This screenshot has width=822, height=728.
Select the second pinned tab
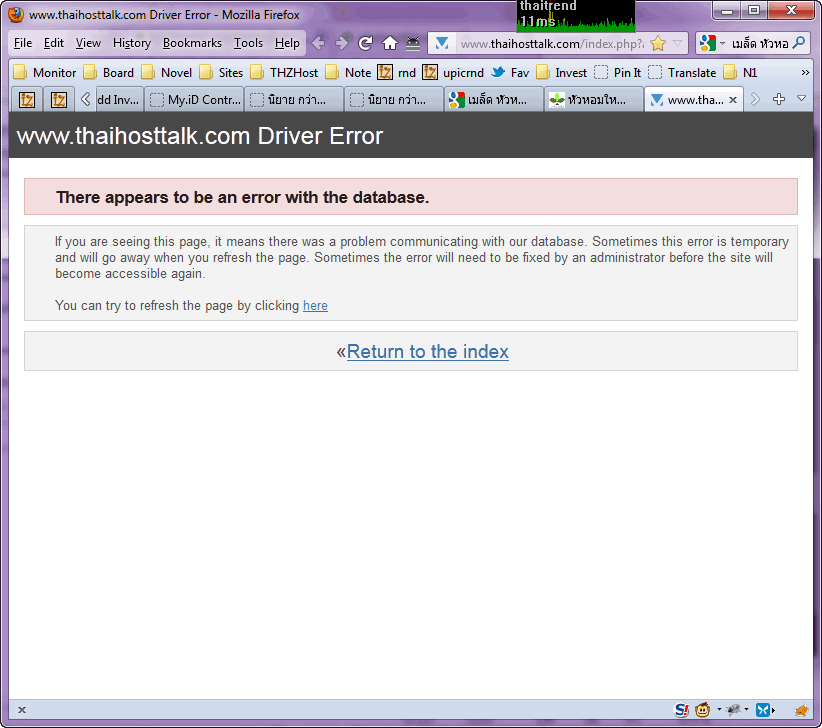click(59, 100)
